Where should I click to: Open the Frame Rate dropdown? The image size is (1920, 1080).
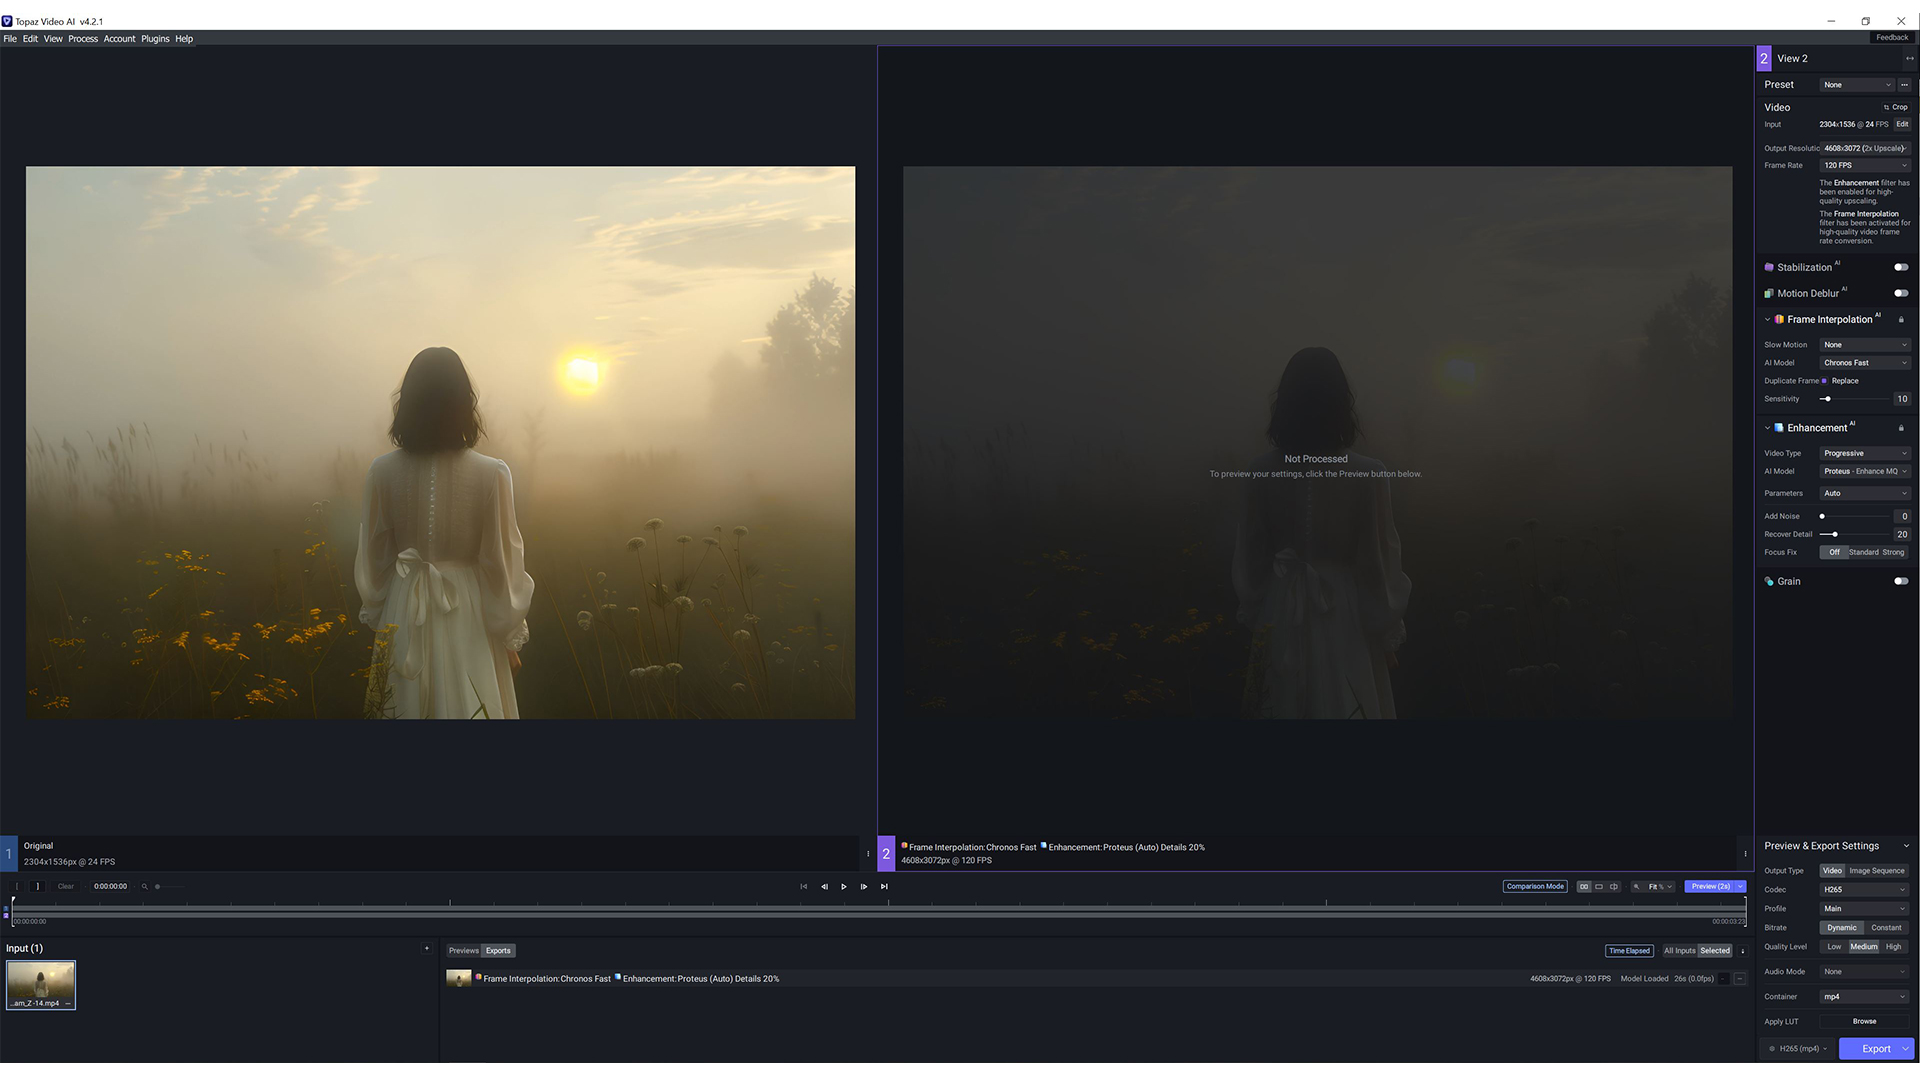pos(1865,166)
